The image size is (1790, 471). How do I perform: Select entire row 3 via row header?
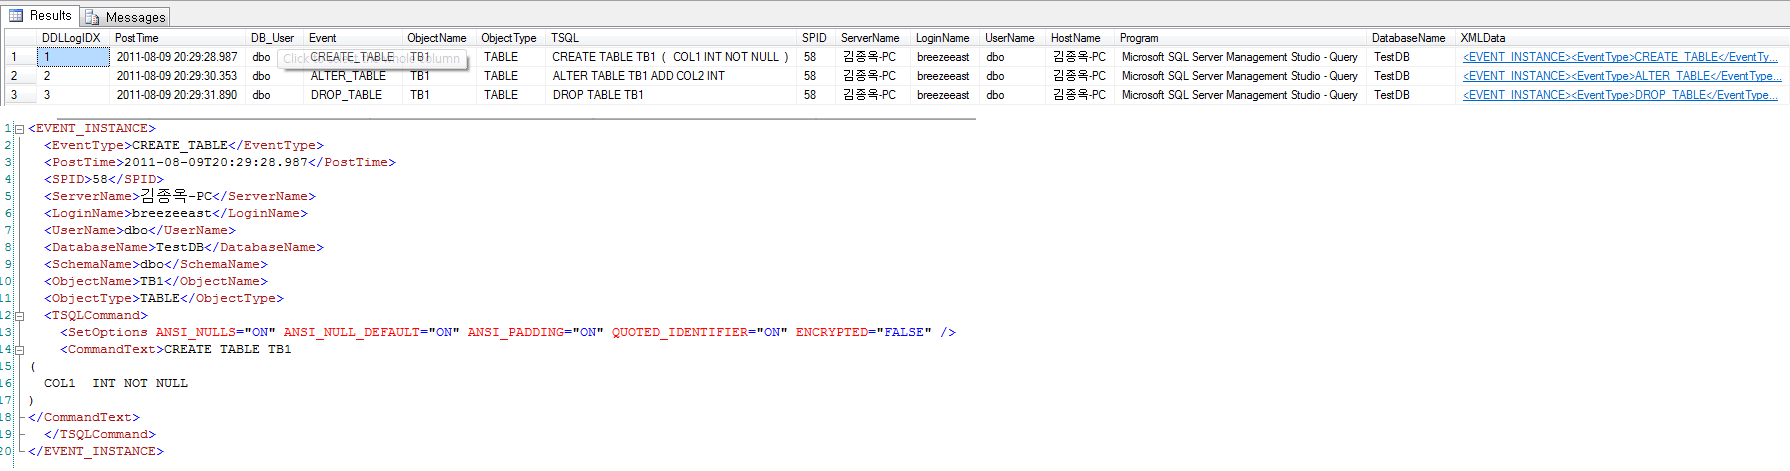[x=20, y=95]
